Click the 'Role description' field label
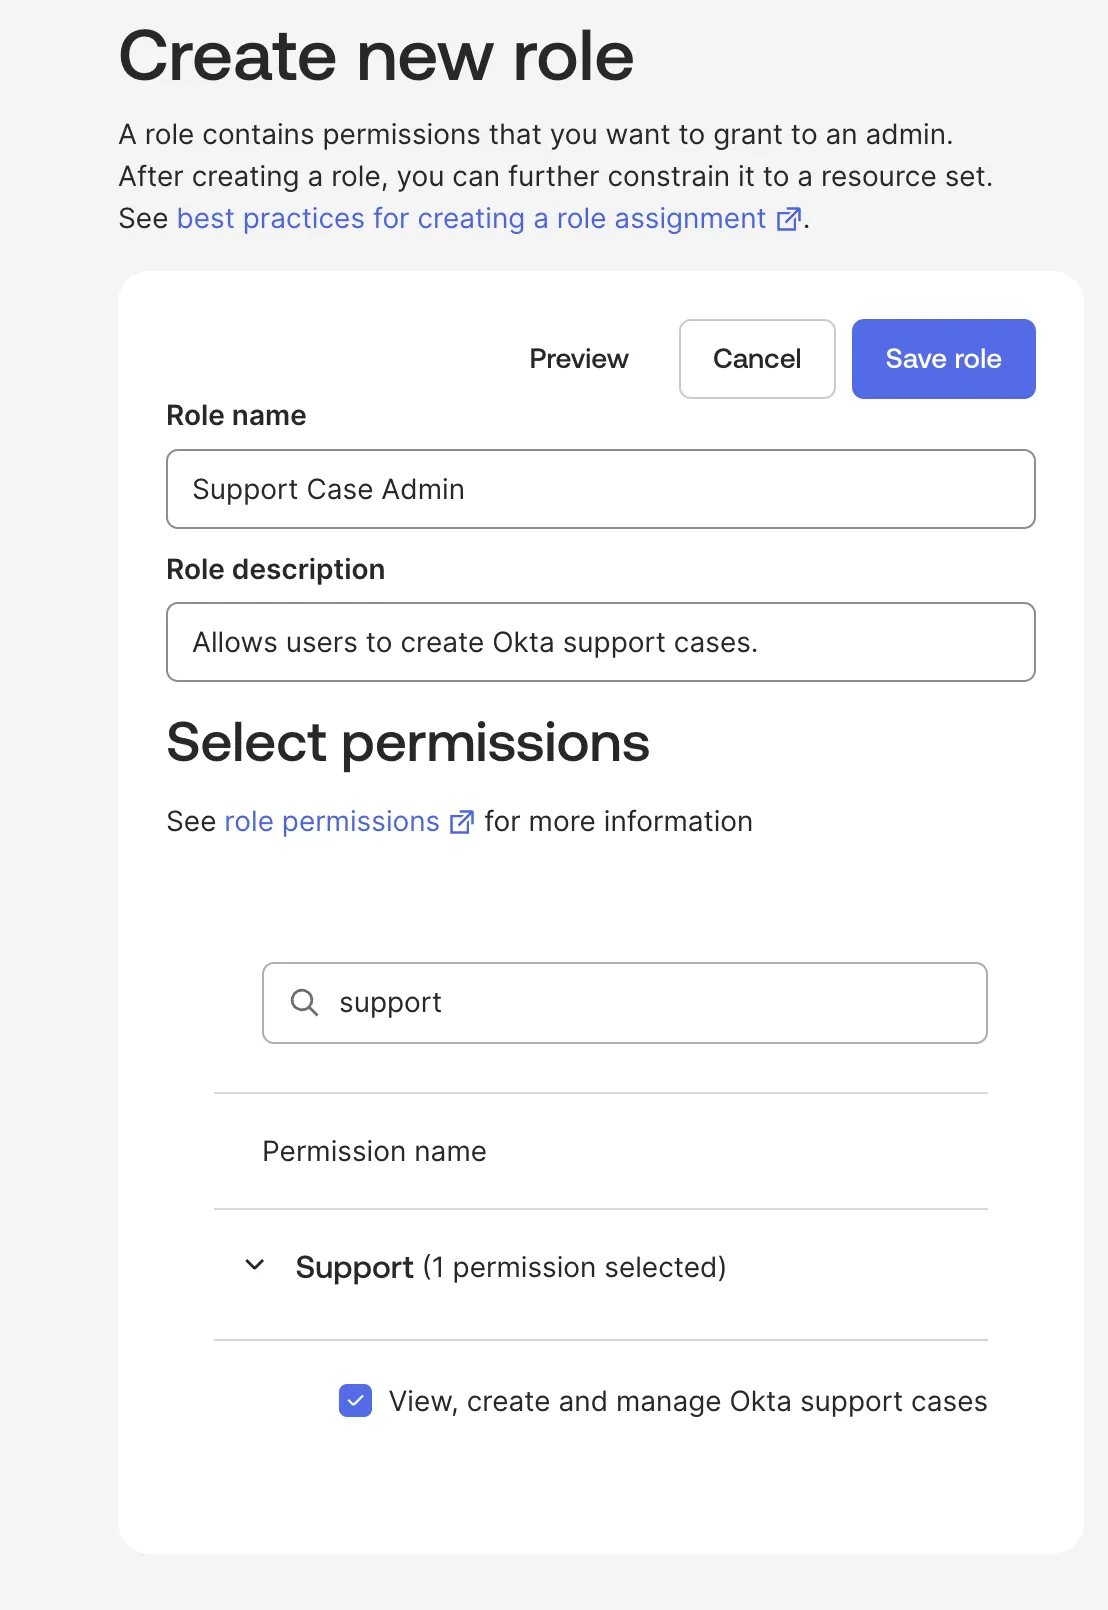The height and width of the screenshot is (1610, 1108). coord(275,569)
